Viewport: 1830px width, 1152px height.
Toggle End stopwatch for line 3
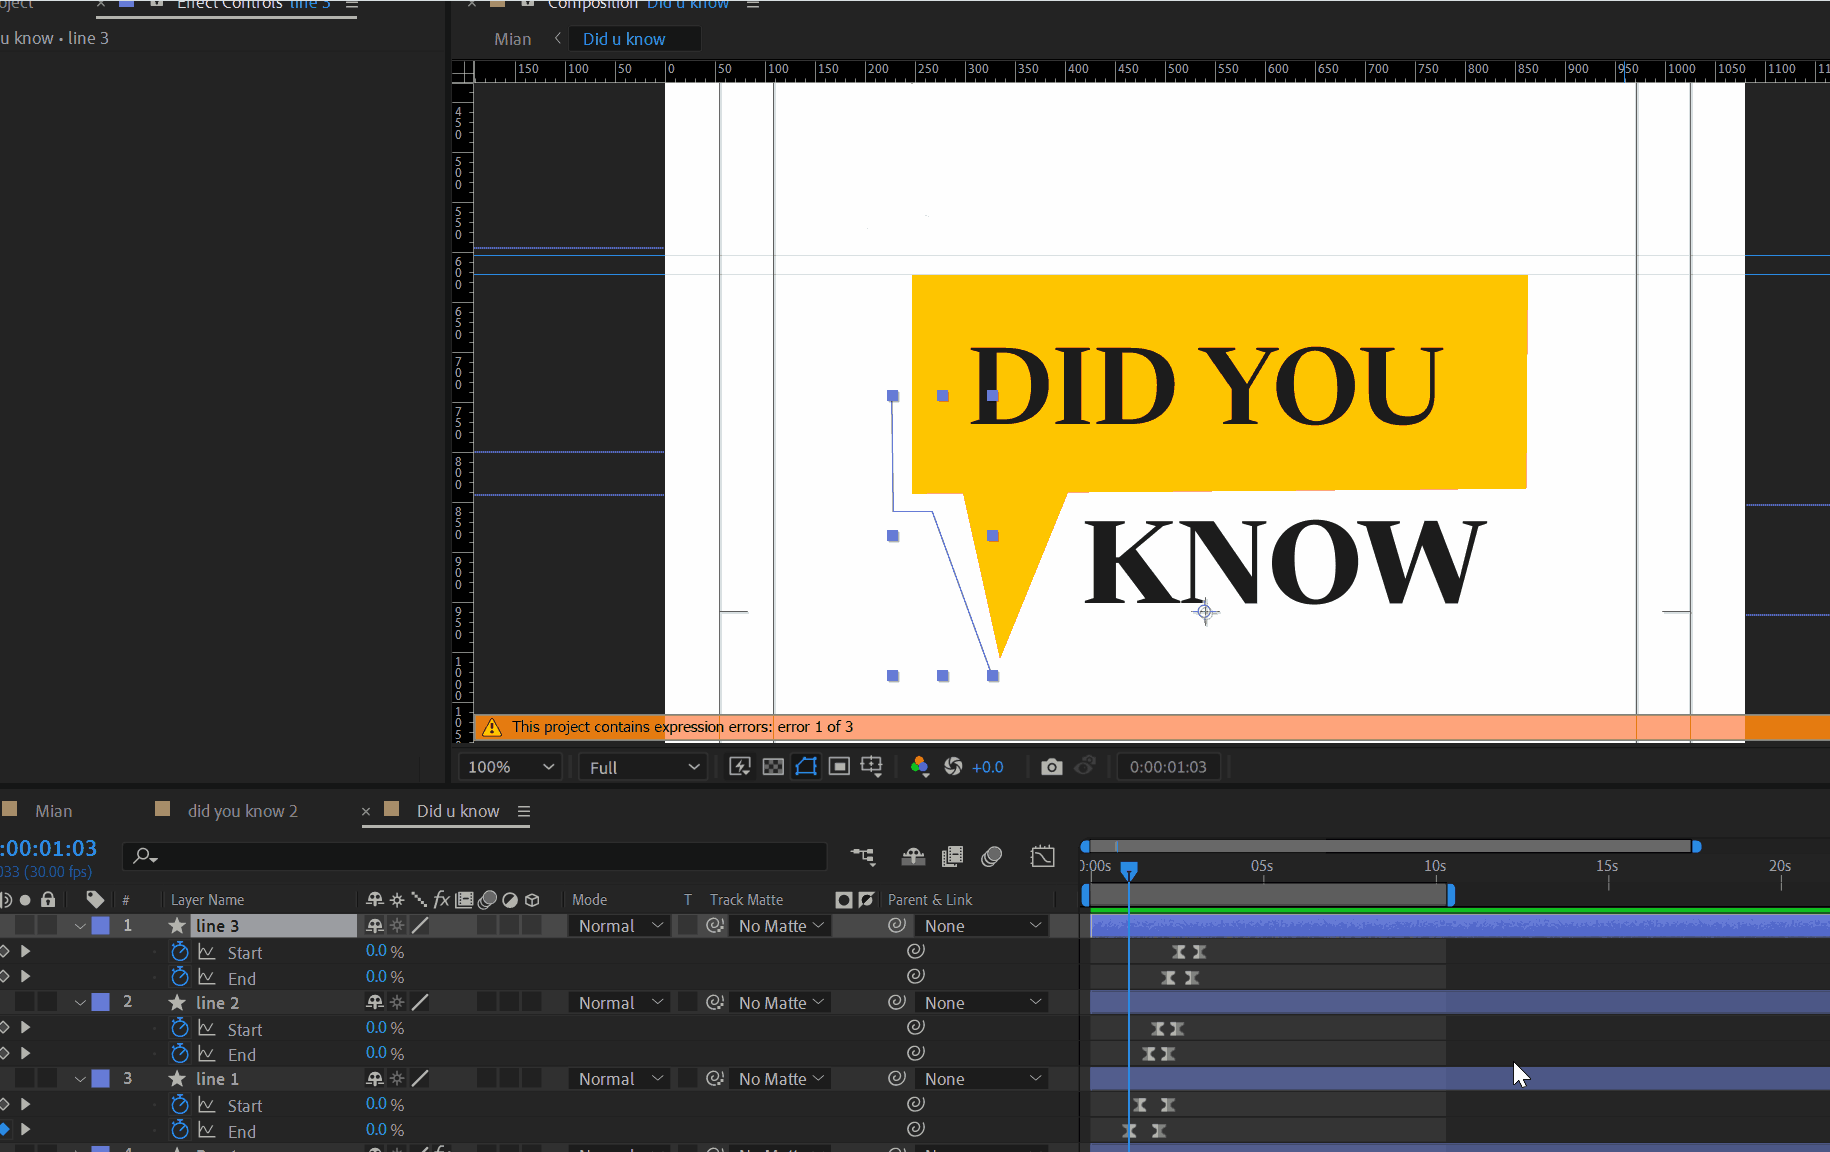click(x=180, y=977)
